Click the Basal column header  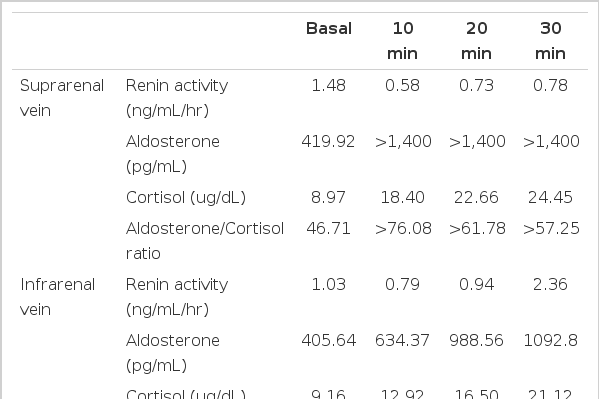pyautogui.click(x=329, y=29)
